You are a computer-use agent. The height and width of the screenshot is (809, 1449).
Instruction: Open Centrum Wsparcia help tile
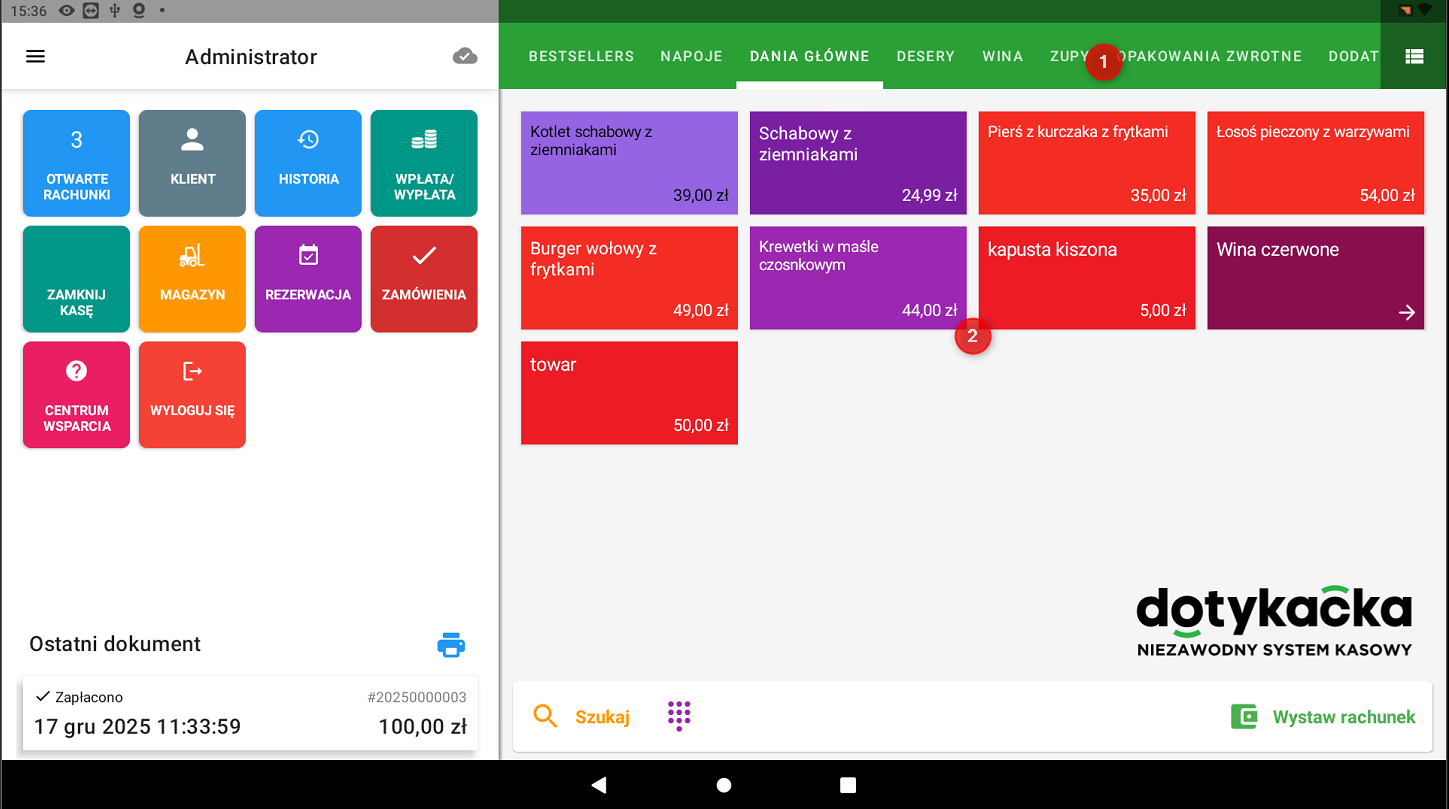(x=76, y=395)
